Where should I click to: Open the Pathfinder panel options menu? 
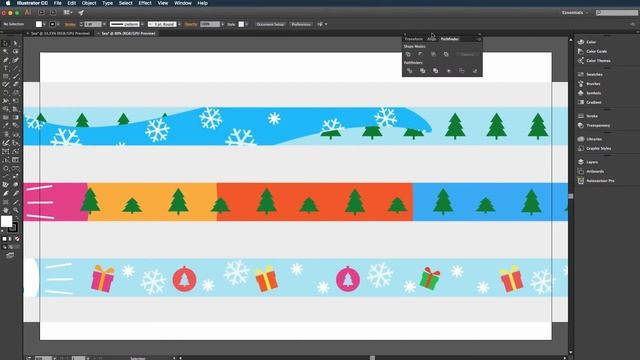478,39
